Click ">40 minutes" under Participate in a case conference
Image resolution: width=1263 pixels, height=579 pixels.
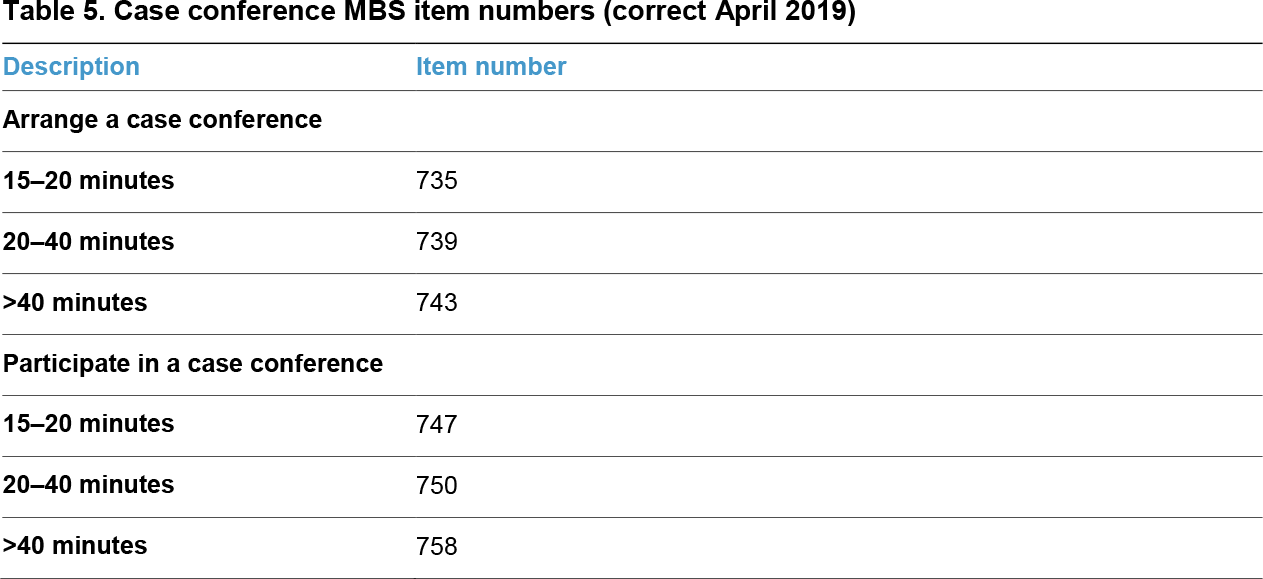(75, 546)
